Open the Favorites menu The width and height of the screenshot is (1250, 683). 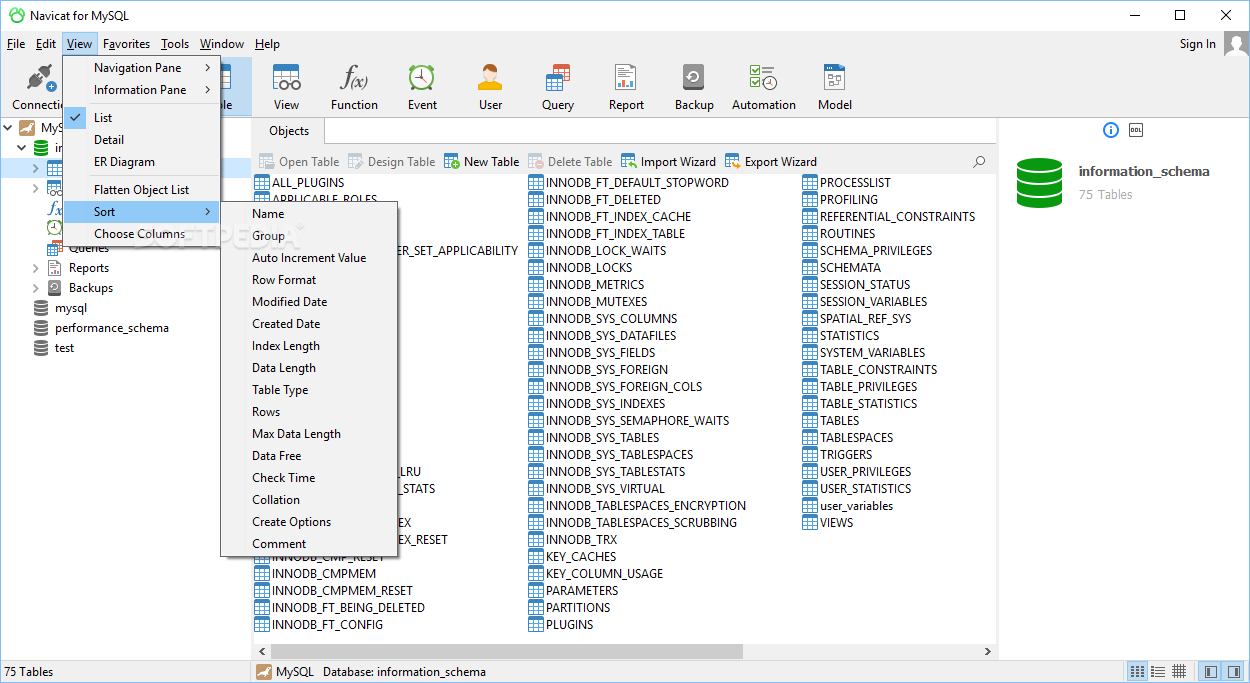pos(126,44)
